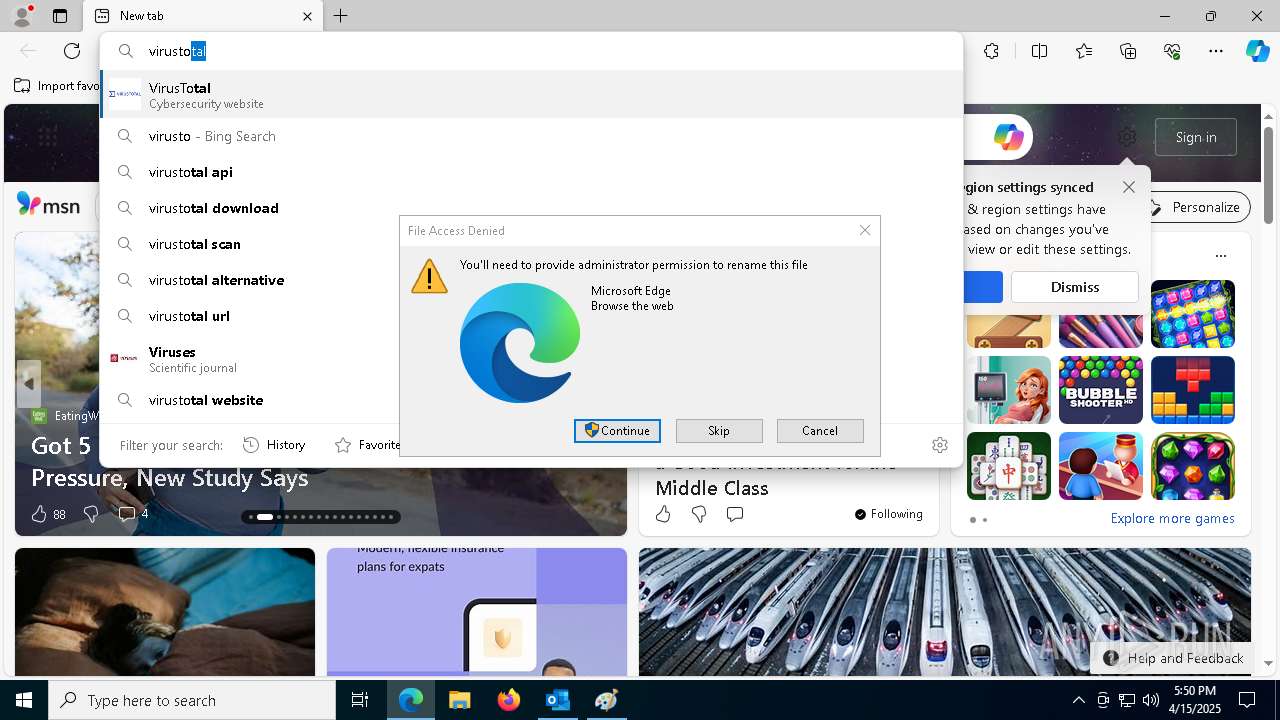Open Settings and more ellipsis menu
This screenshot has height=720, width=1280.
click(1216, 51)
